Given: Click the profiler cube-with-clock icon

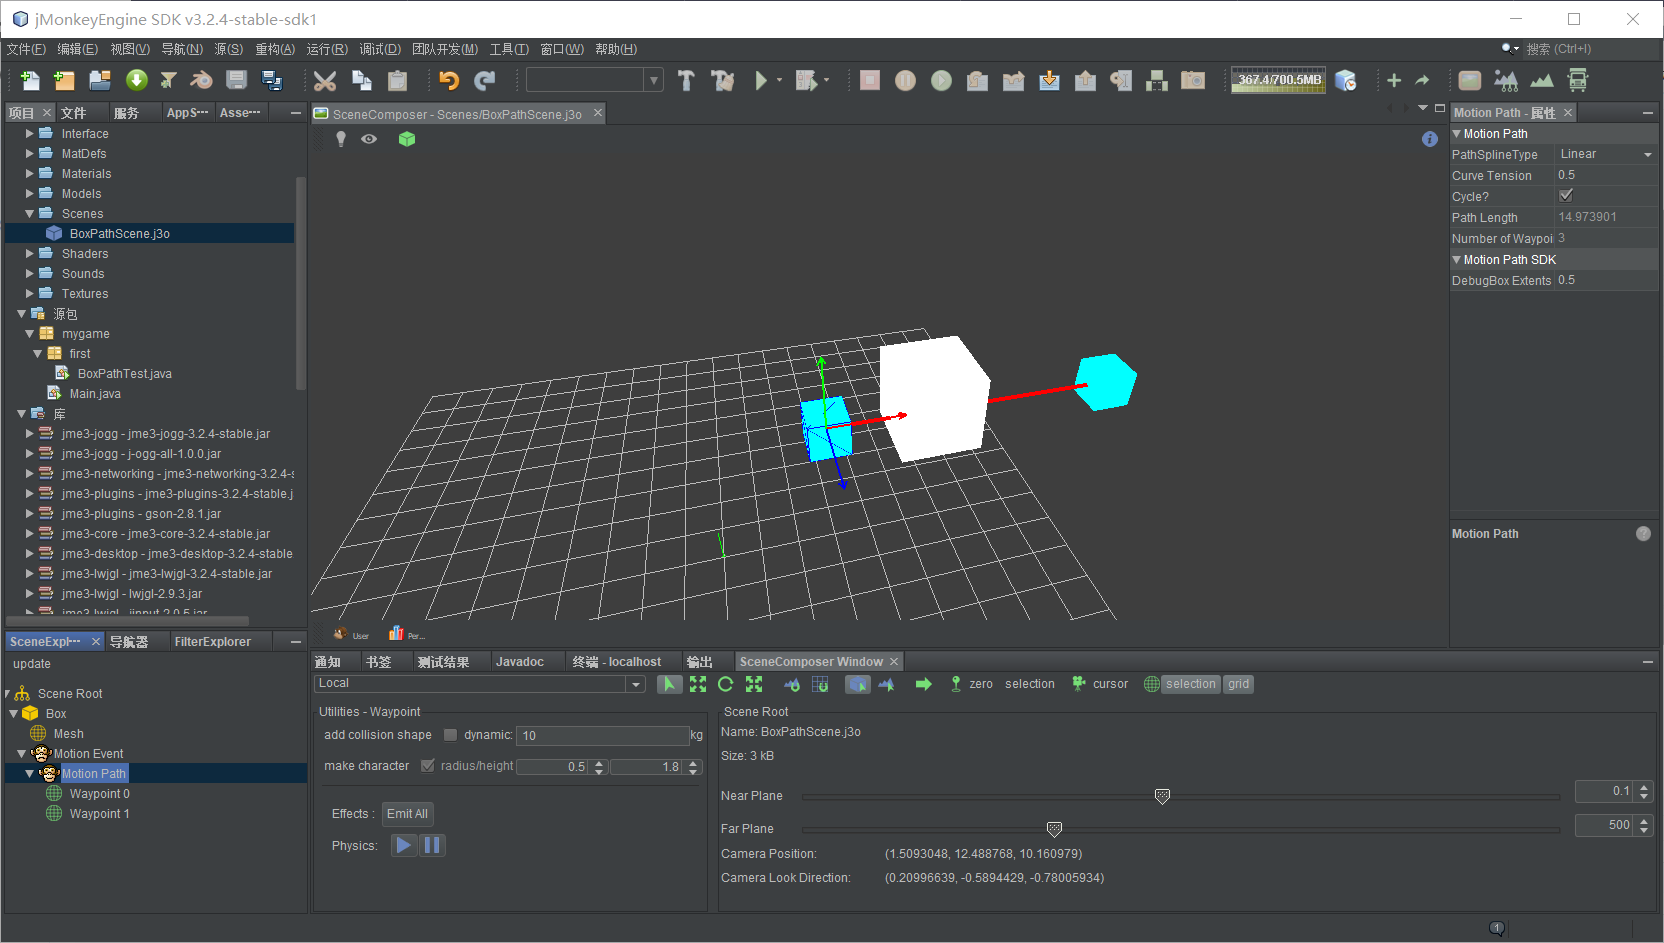Looking at the screenshot, I should pos(1346,80).
